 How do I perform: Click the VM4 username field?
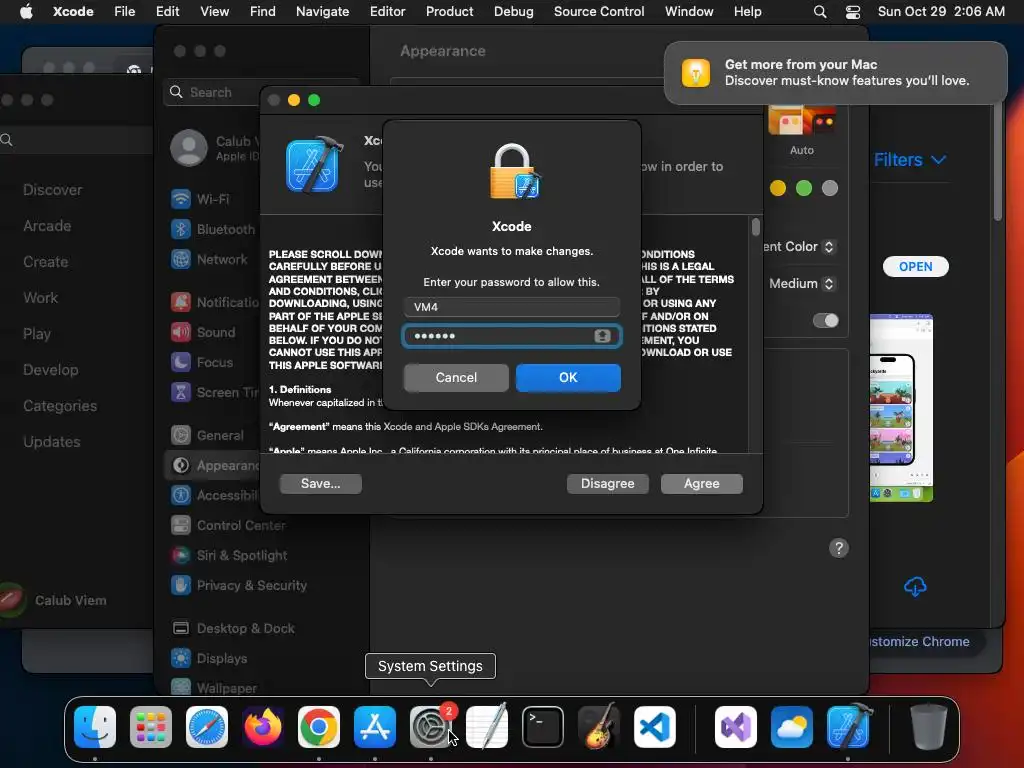click(512, 307)
